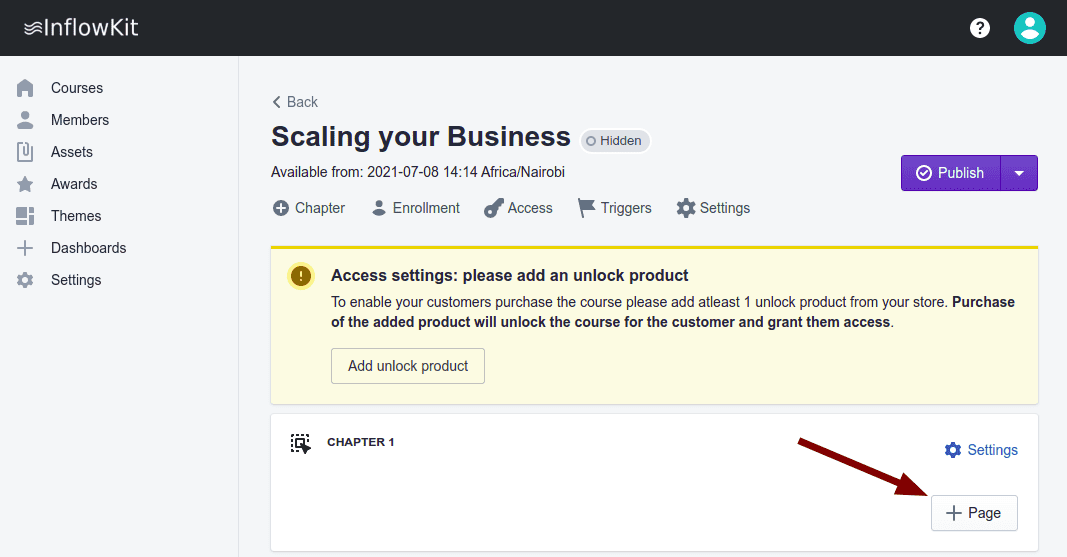This screenshot has height=557, width=1067.
Task: Add a Page to Chapter 1
Action: (974, 513)
